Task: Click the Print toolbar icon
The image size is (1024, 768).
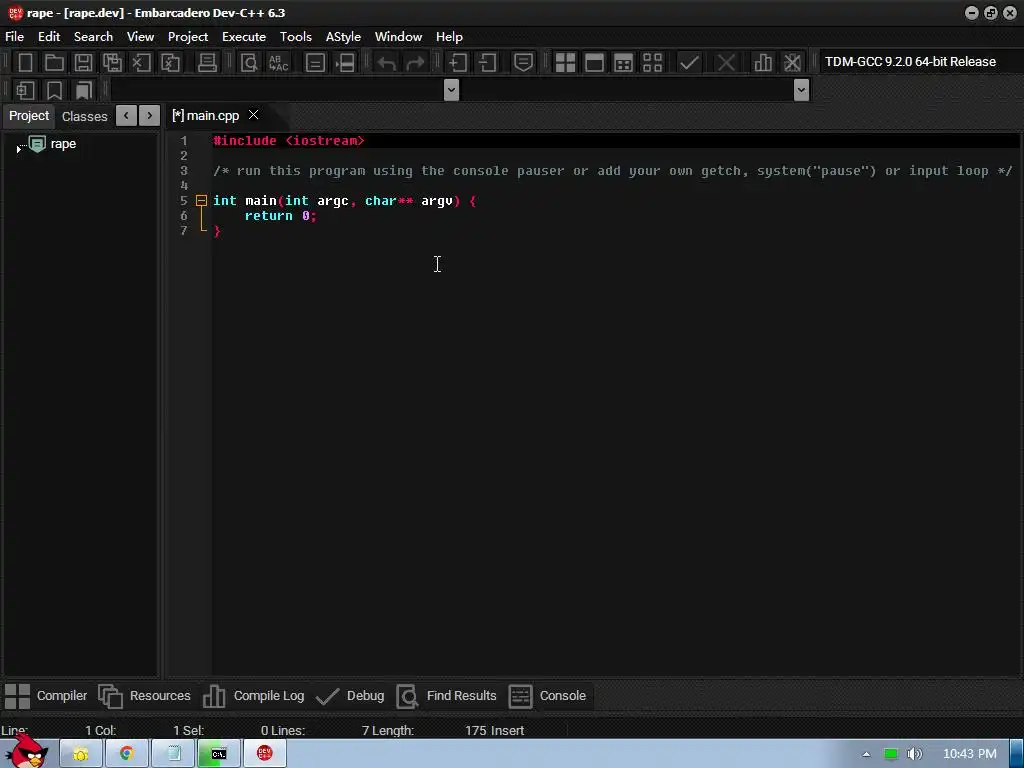Action: point(207,63)
